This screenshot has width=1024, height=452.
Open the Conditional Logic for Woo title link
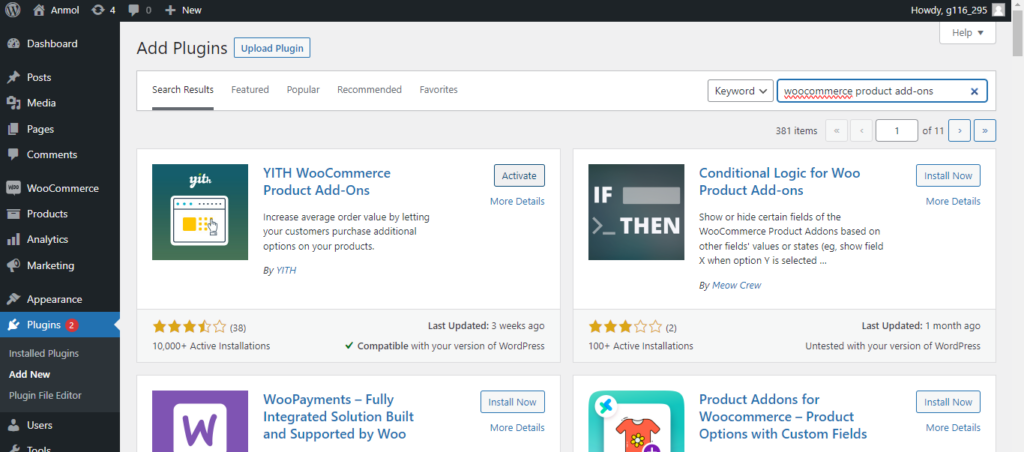tap(779, 182)
